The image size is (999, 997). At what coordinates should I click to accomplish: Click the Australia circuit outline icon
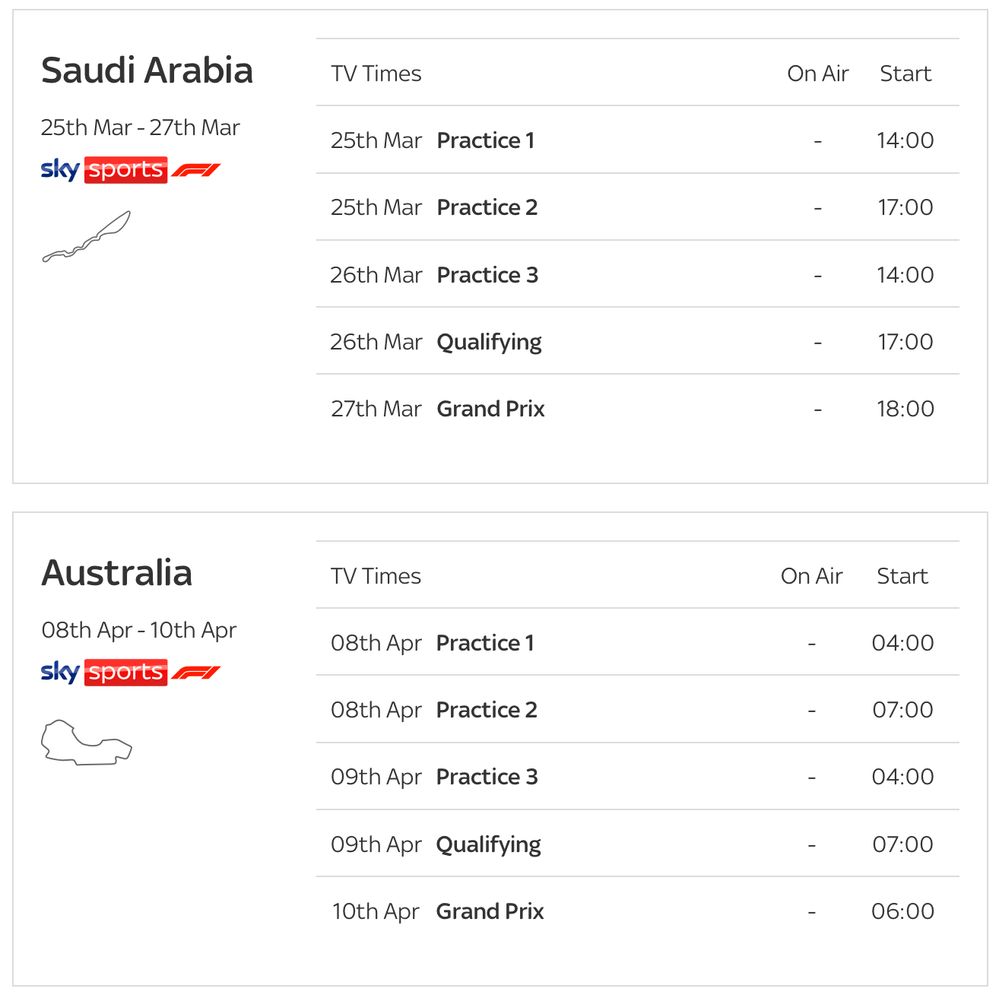[86, 742]
